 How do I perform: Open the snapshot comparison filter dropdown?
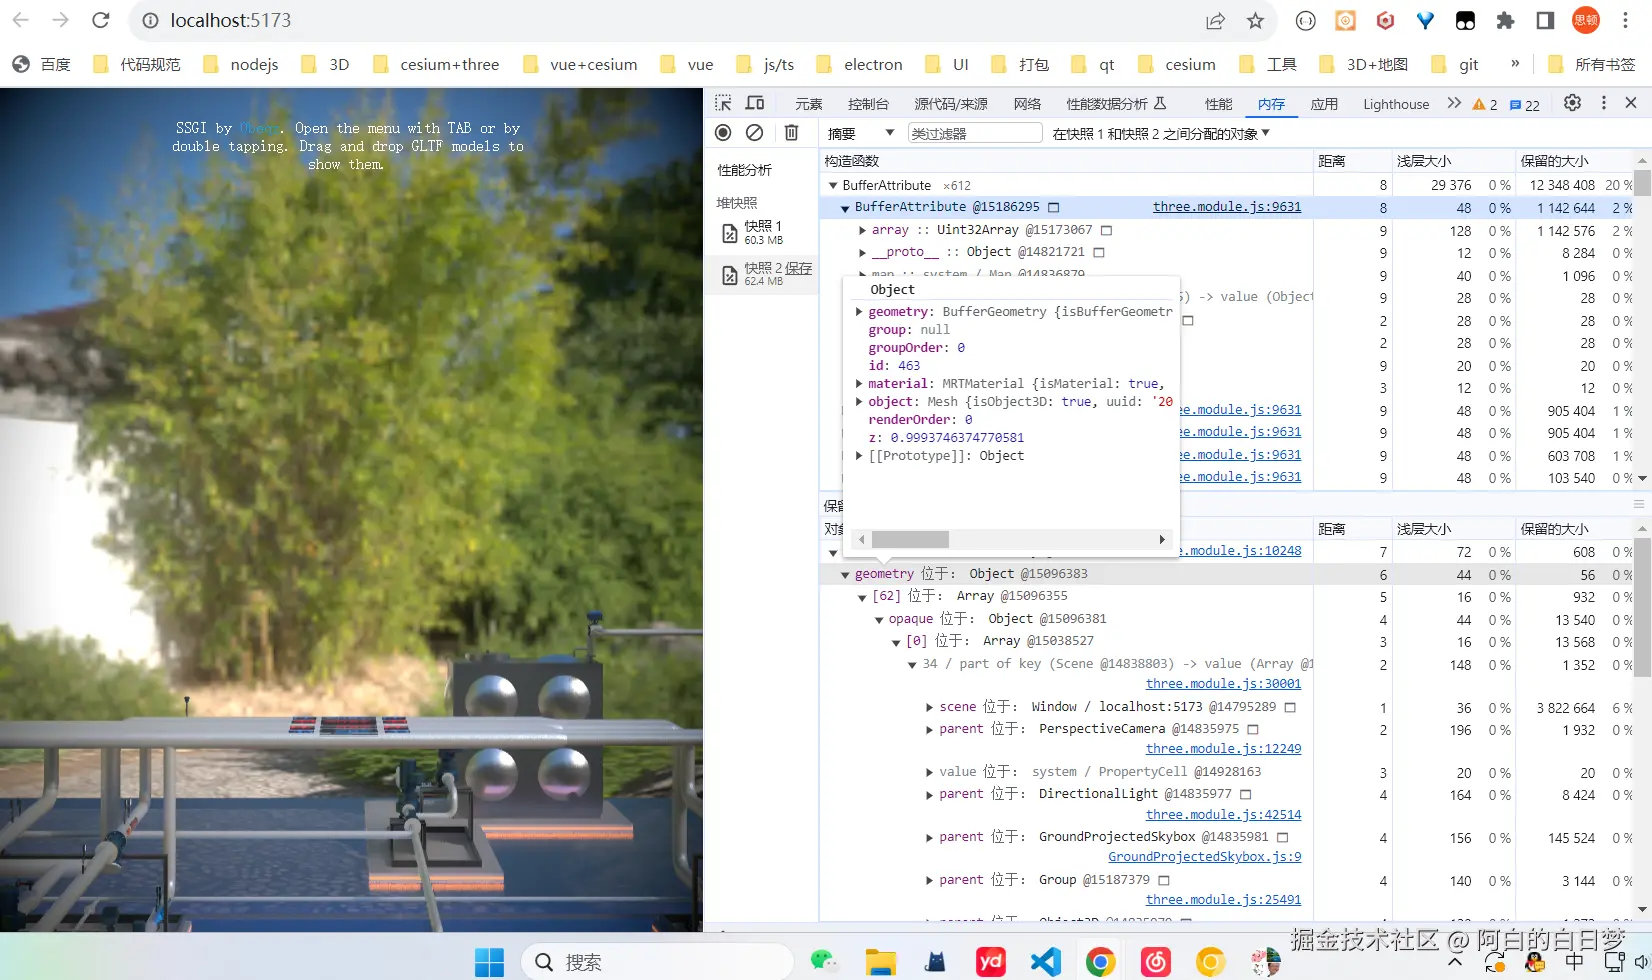point(1160,133)
